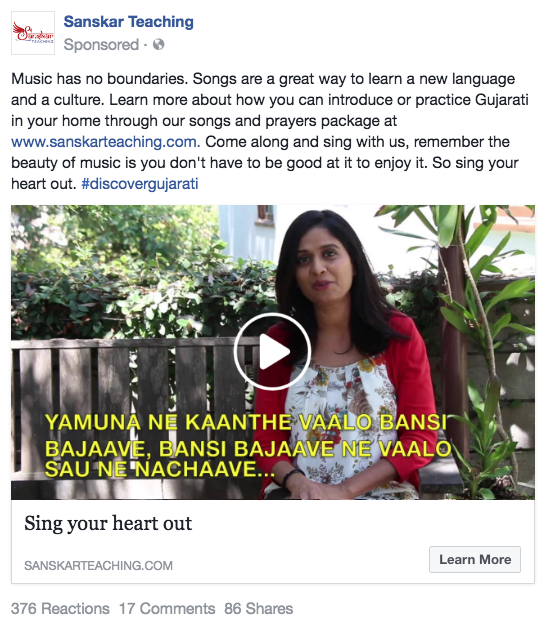The image size is (543, 621).
Task: Click the public globe audience icon
Action: pos(158,44)
